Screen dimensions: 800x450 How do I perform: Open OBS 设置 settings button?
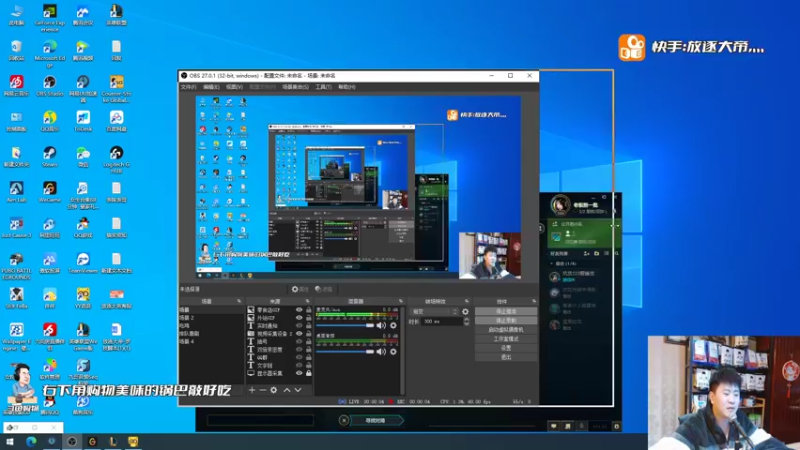click(506, 348)
